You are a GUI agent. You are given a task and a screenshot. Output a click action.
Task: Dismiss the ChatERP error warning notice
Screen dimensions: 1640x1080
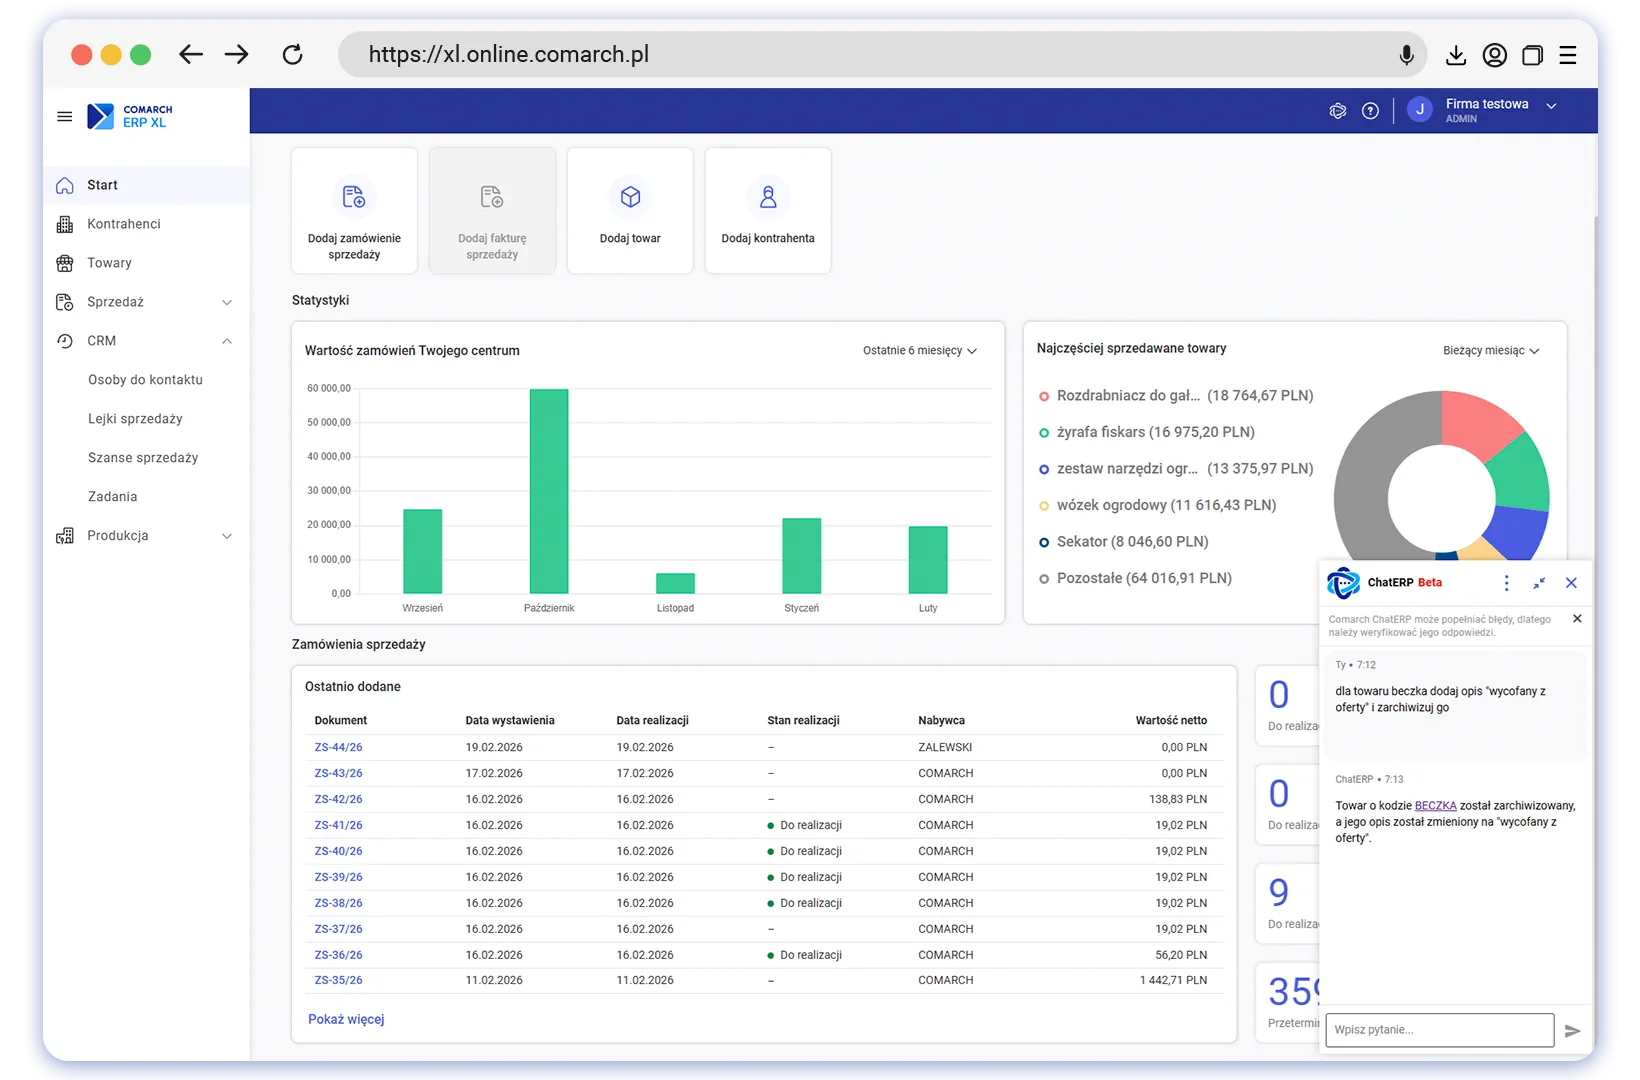point(1577,619)
